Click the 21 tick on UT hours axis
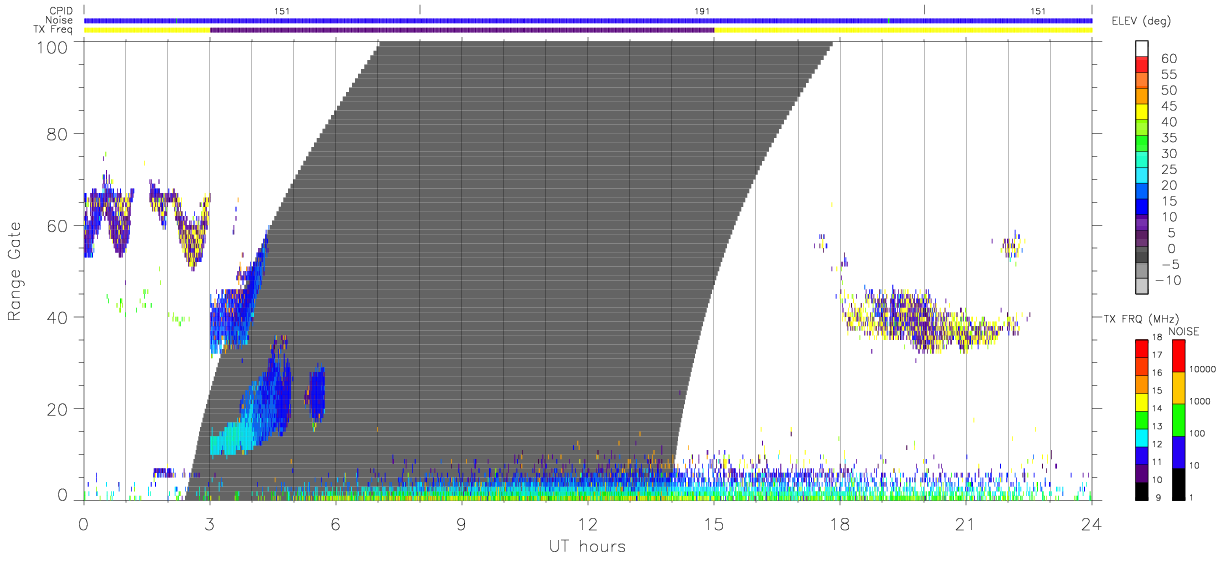Viewport: 1228px width, 567px height. (966, 523)
